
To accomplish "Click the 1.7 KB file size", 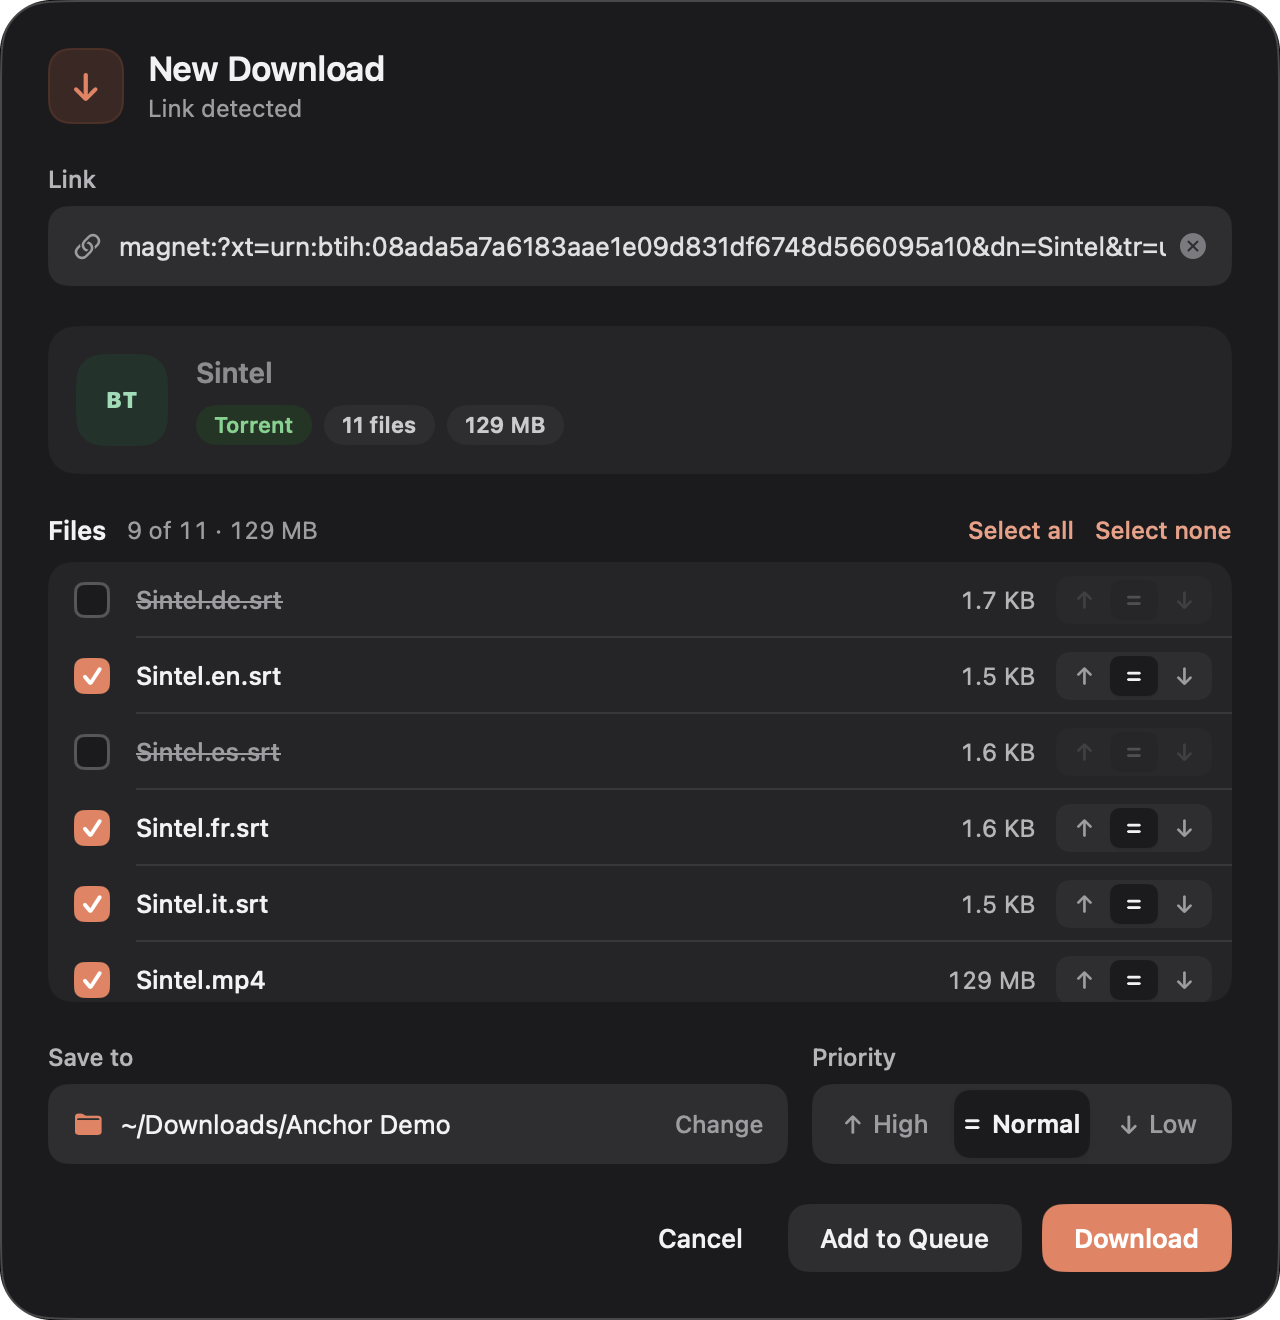I will click(998, 600).
